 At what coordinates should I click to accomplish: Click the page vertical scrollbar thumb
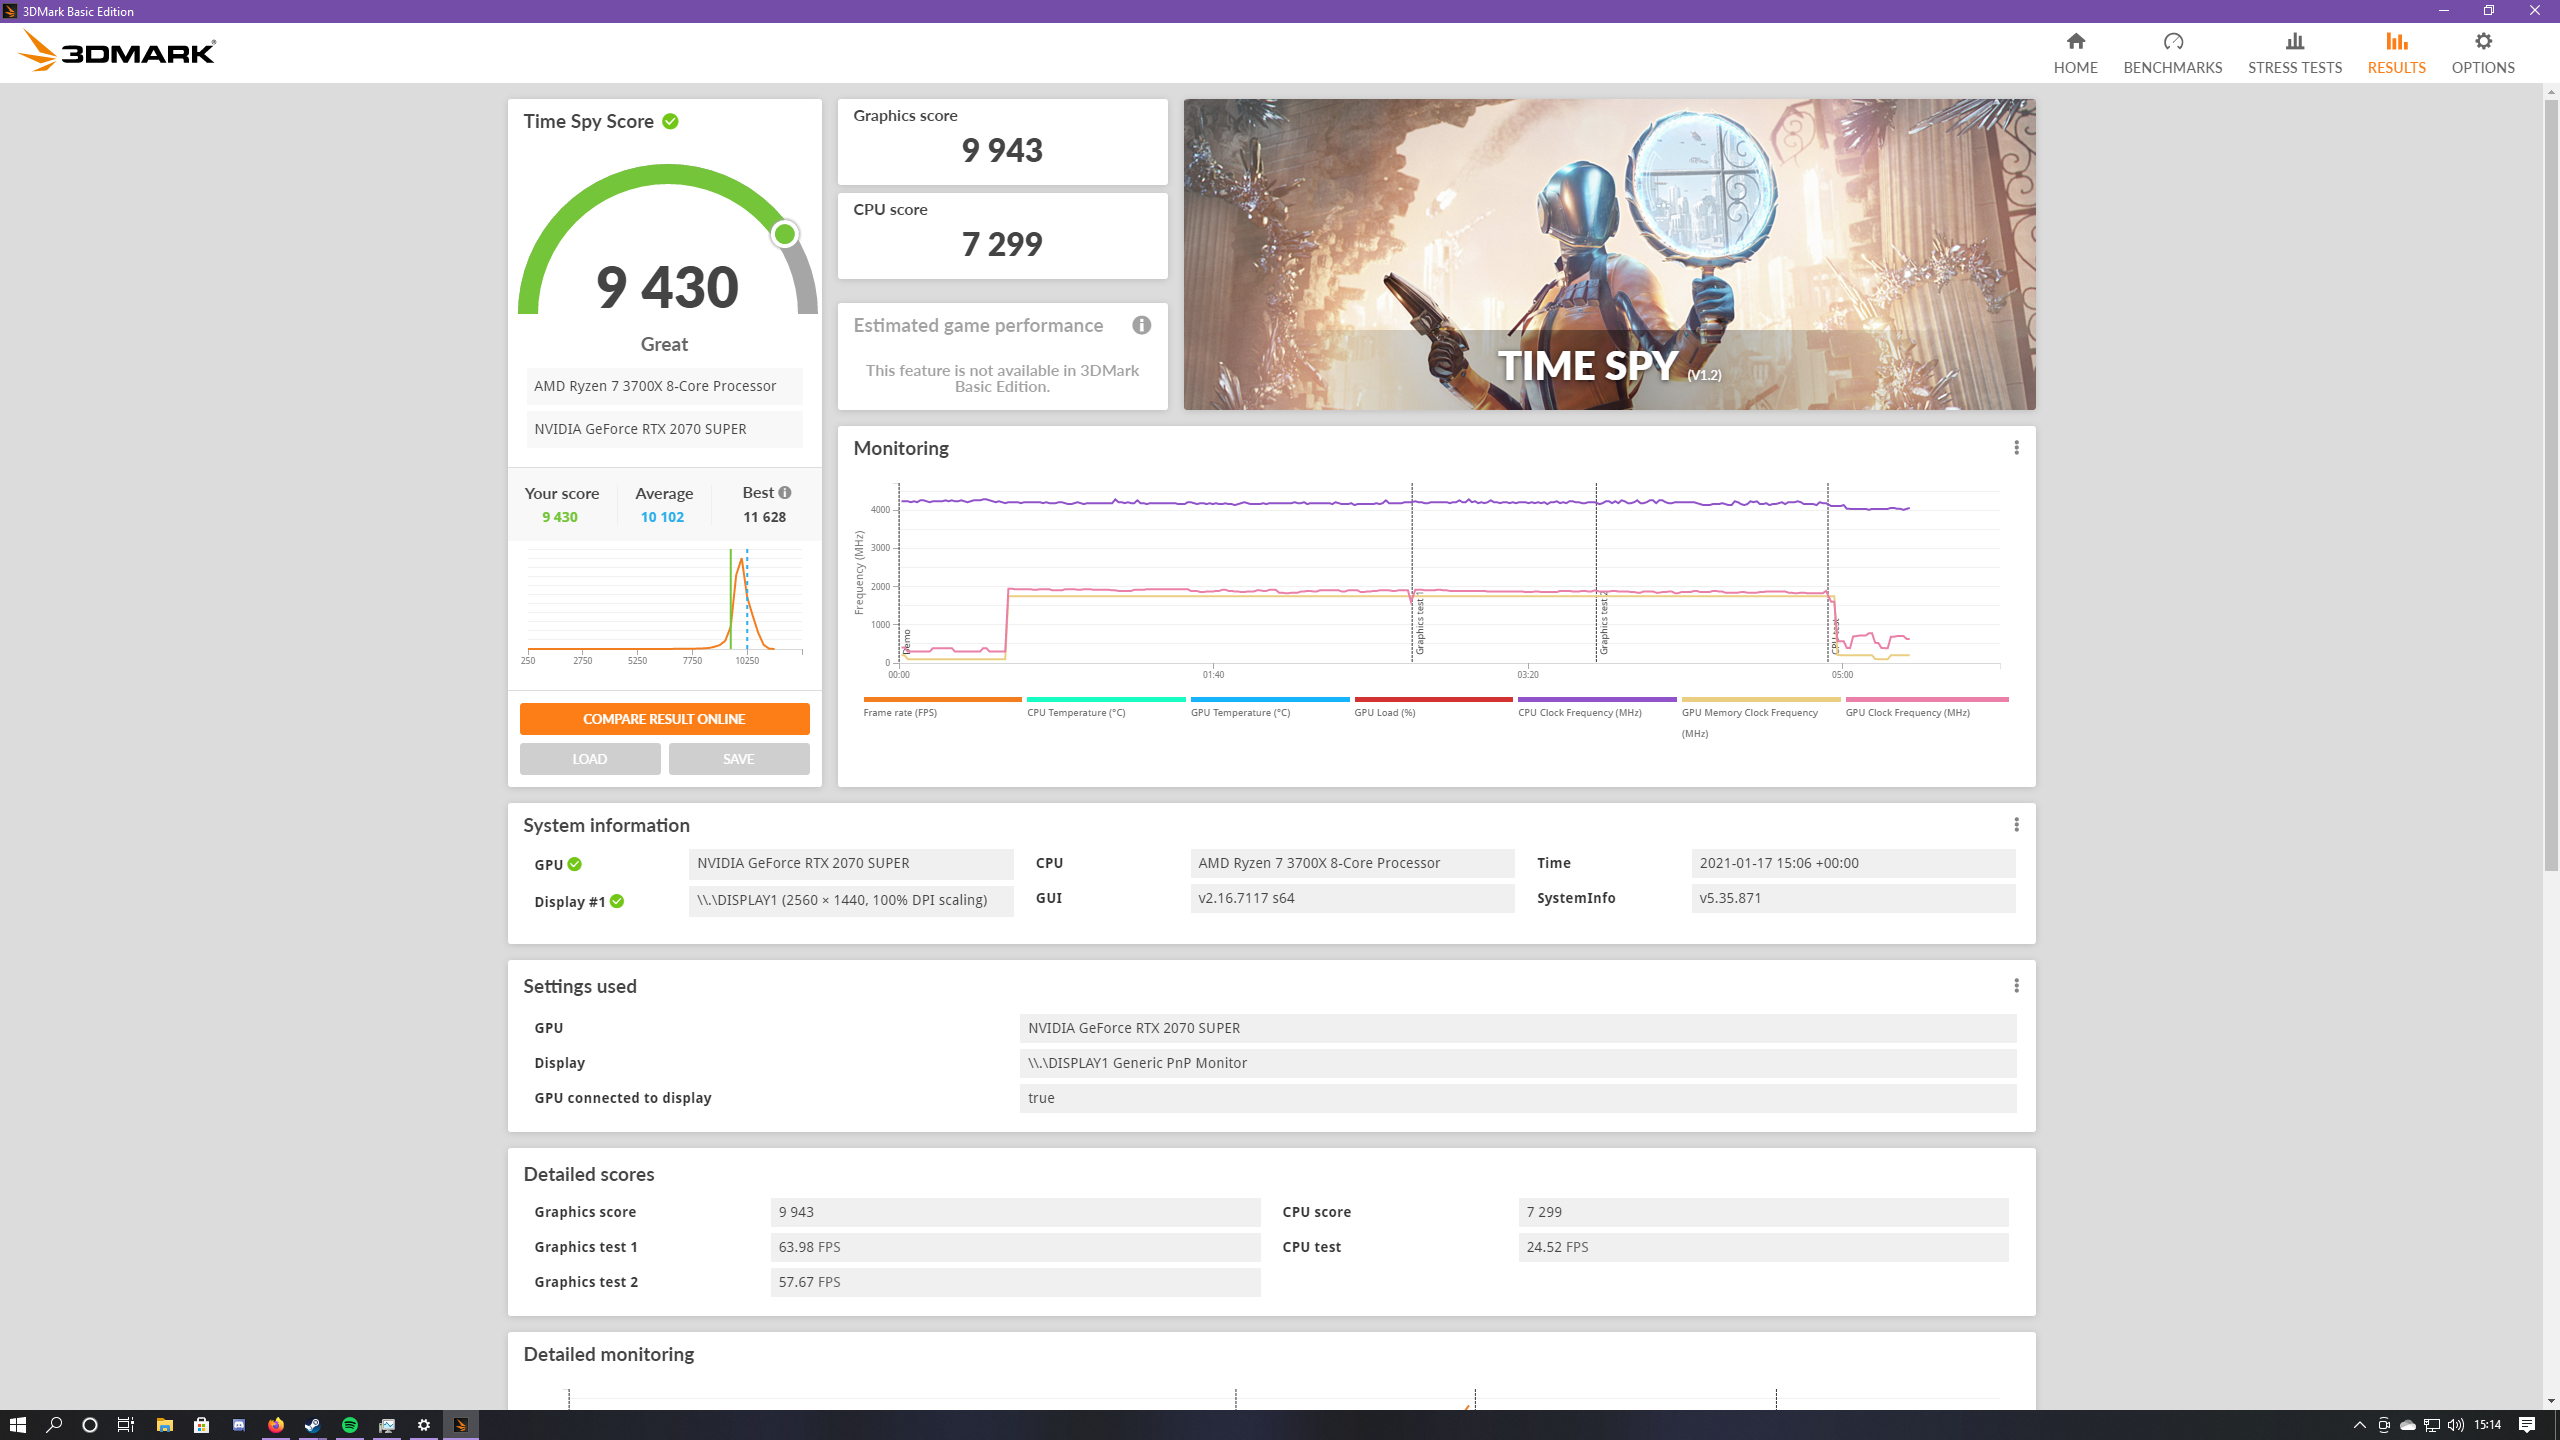pyautogui.click(x=2551, y=485)
